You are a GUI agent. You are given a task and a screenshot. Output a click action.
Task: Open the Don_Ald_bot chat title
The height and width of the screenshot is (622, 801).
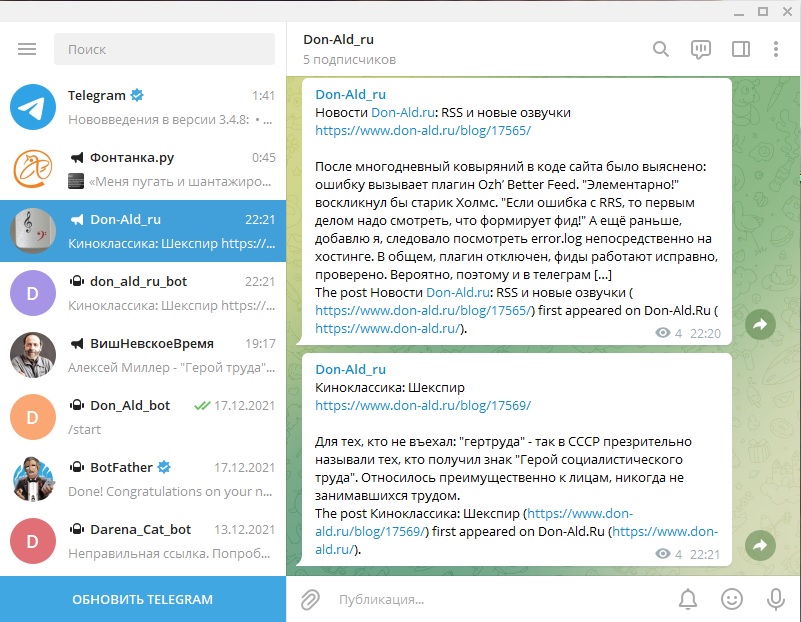pyautogui.click(x=130, y=405)
